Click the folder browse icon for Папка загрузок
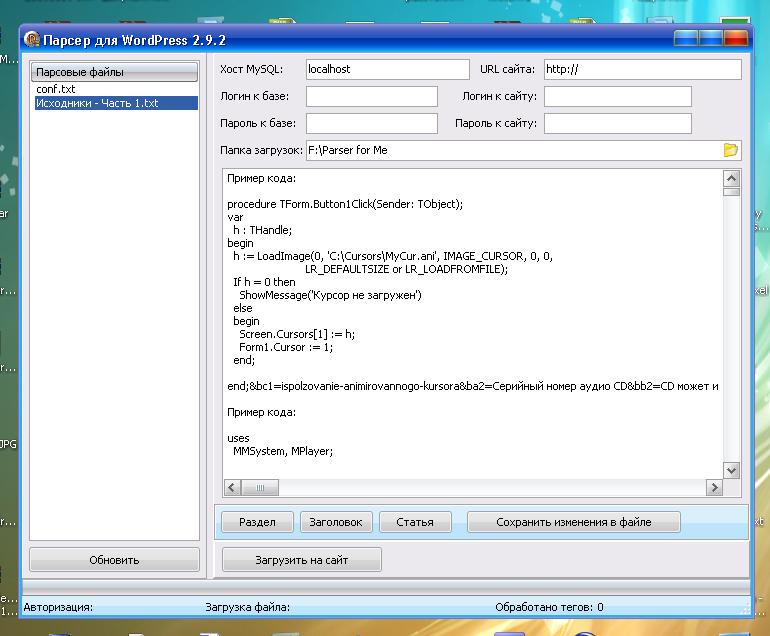The height and width of the screenshot is (636, 770). point(730,150)
